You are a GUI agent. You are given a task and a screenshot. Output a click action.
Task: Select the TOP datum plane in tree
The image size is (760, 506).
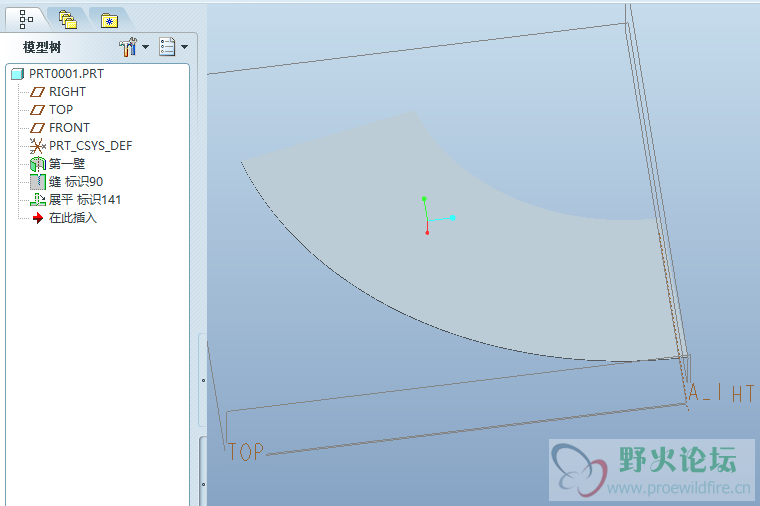(61, 110)
